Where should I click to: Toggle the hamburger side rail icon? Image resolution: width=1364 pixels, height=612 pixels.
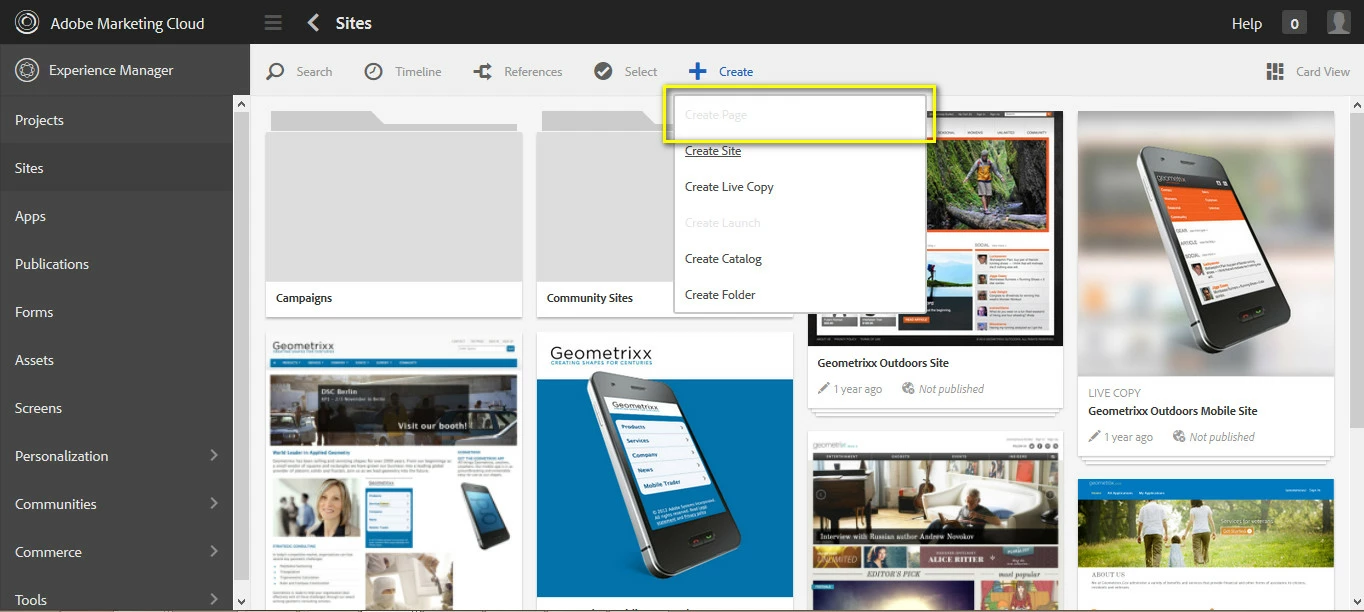point(273,23)
